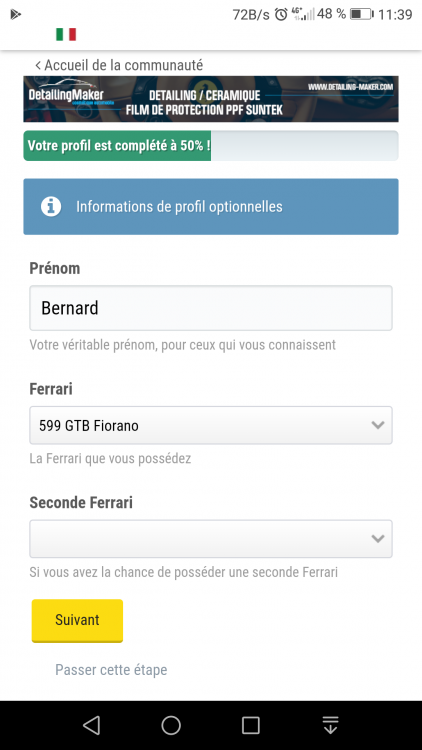Click the Prénom field containing Bernard
This screenshot has height=750, width=422.
click(211, 308)
